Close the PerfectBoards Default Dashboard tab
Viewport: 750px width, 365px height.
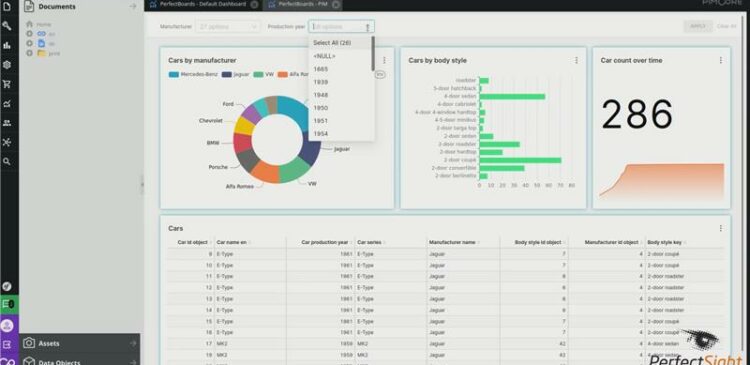tap(254, 4)
